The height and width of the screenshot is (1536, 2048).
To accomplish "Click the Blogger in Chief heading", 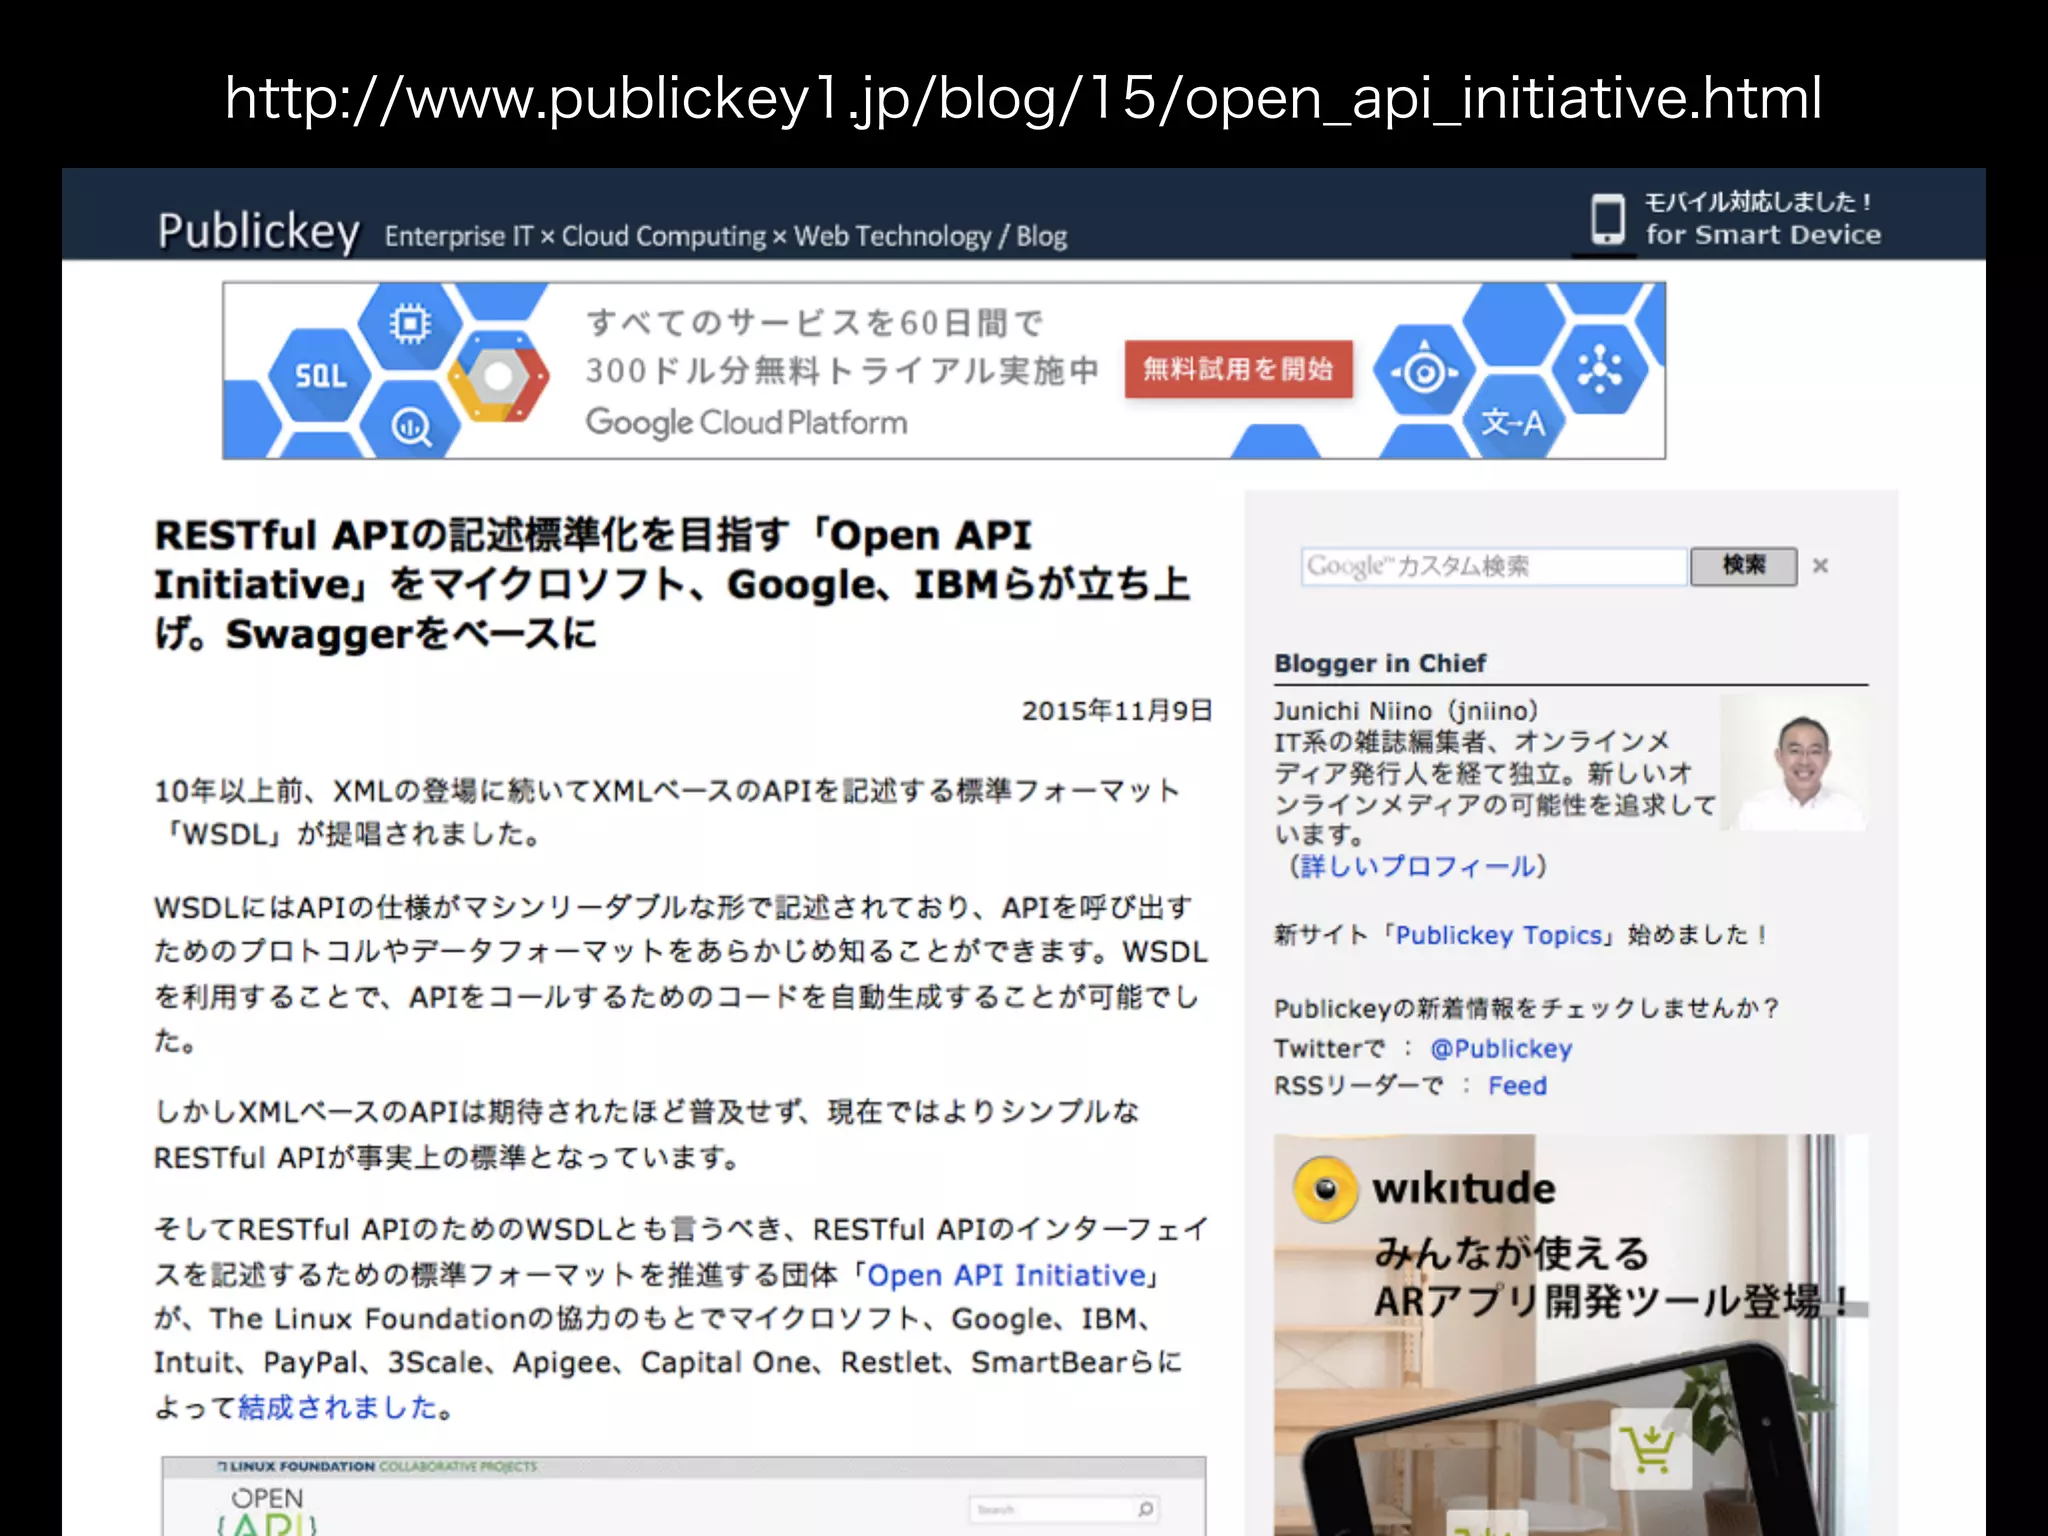I will click(x=1380, y=663).
